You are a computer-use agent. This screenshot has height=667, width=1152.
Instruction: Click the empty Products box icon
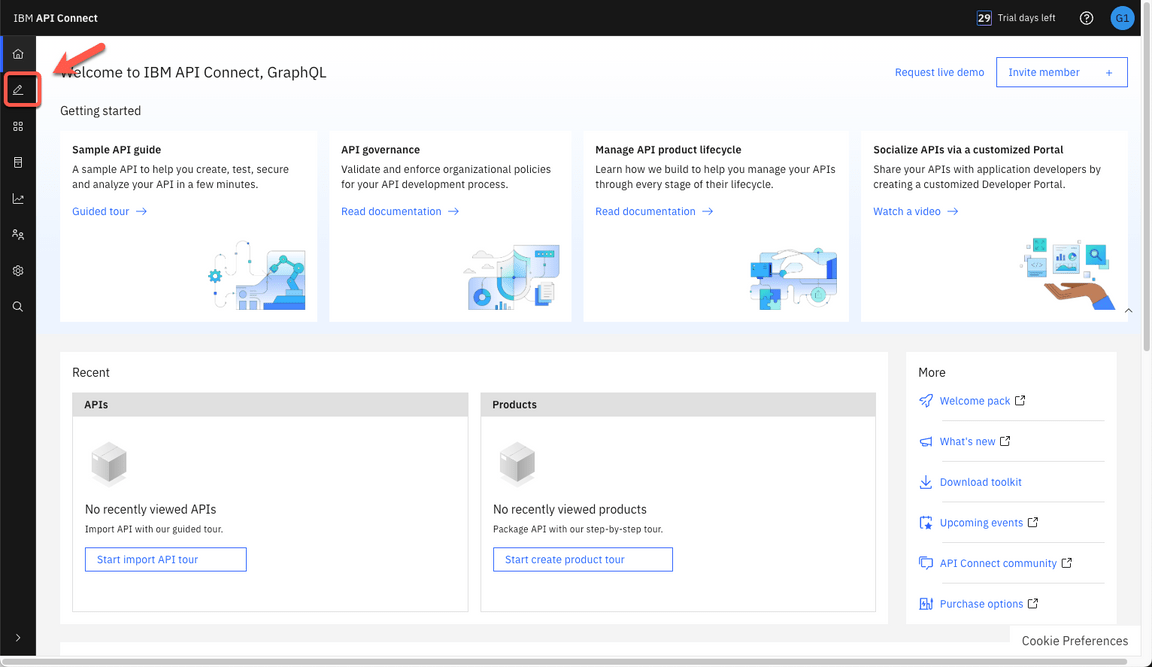click(x=517, y=463)
